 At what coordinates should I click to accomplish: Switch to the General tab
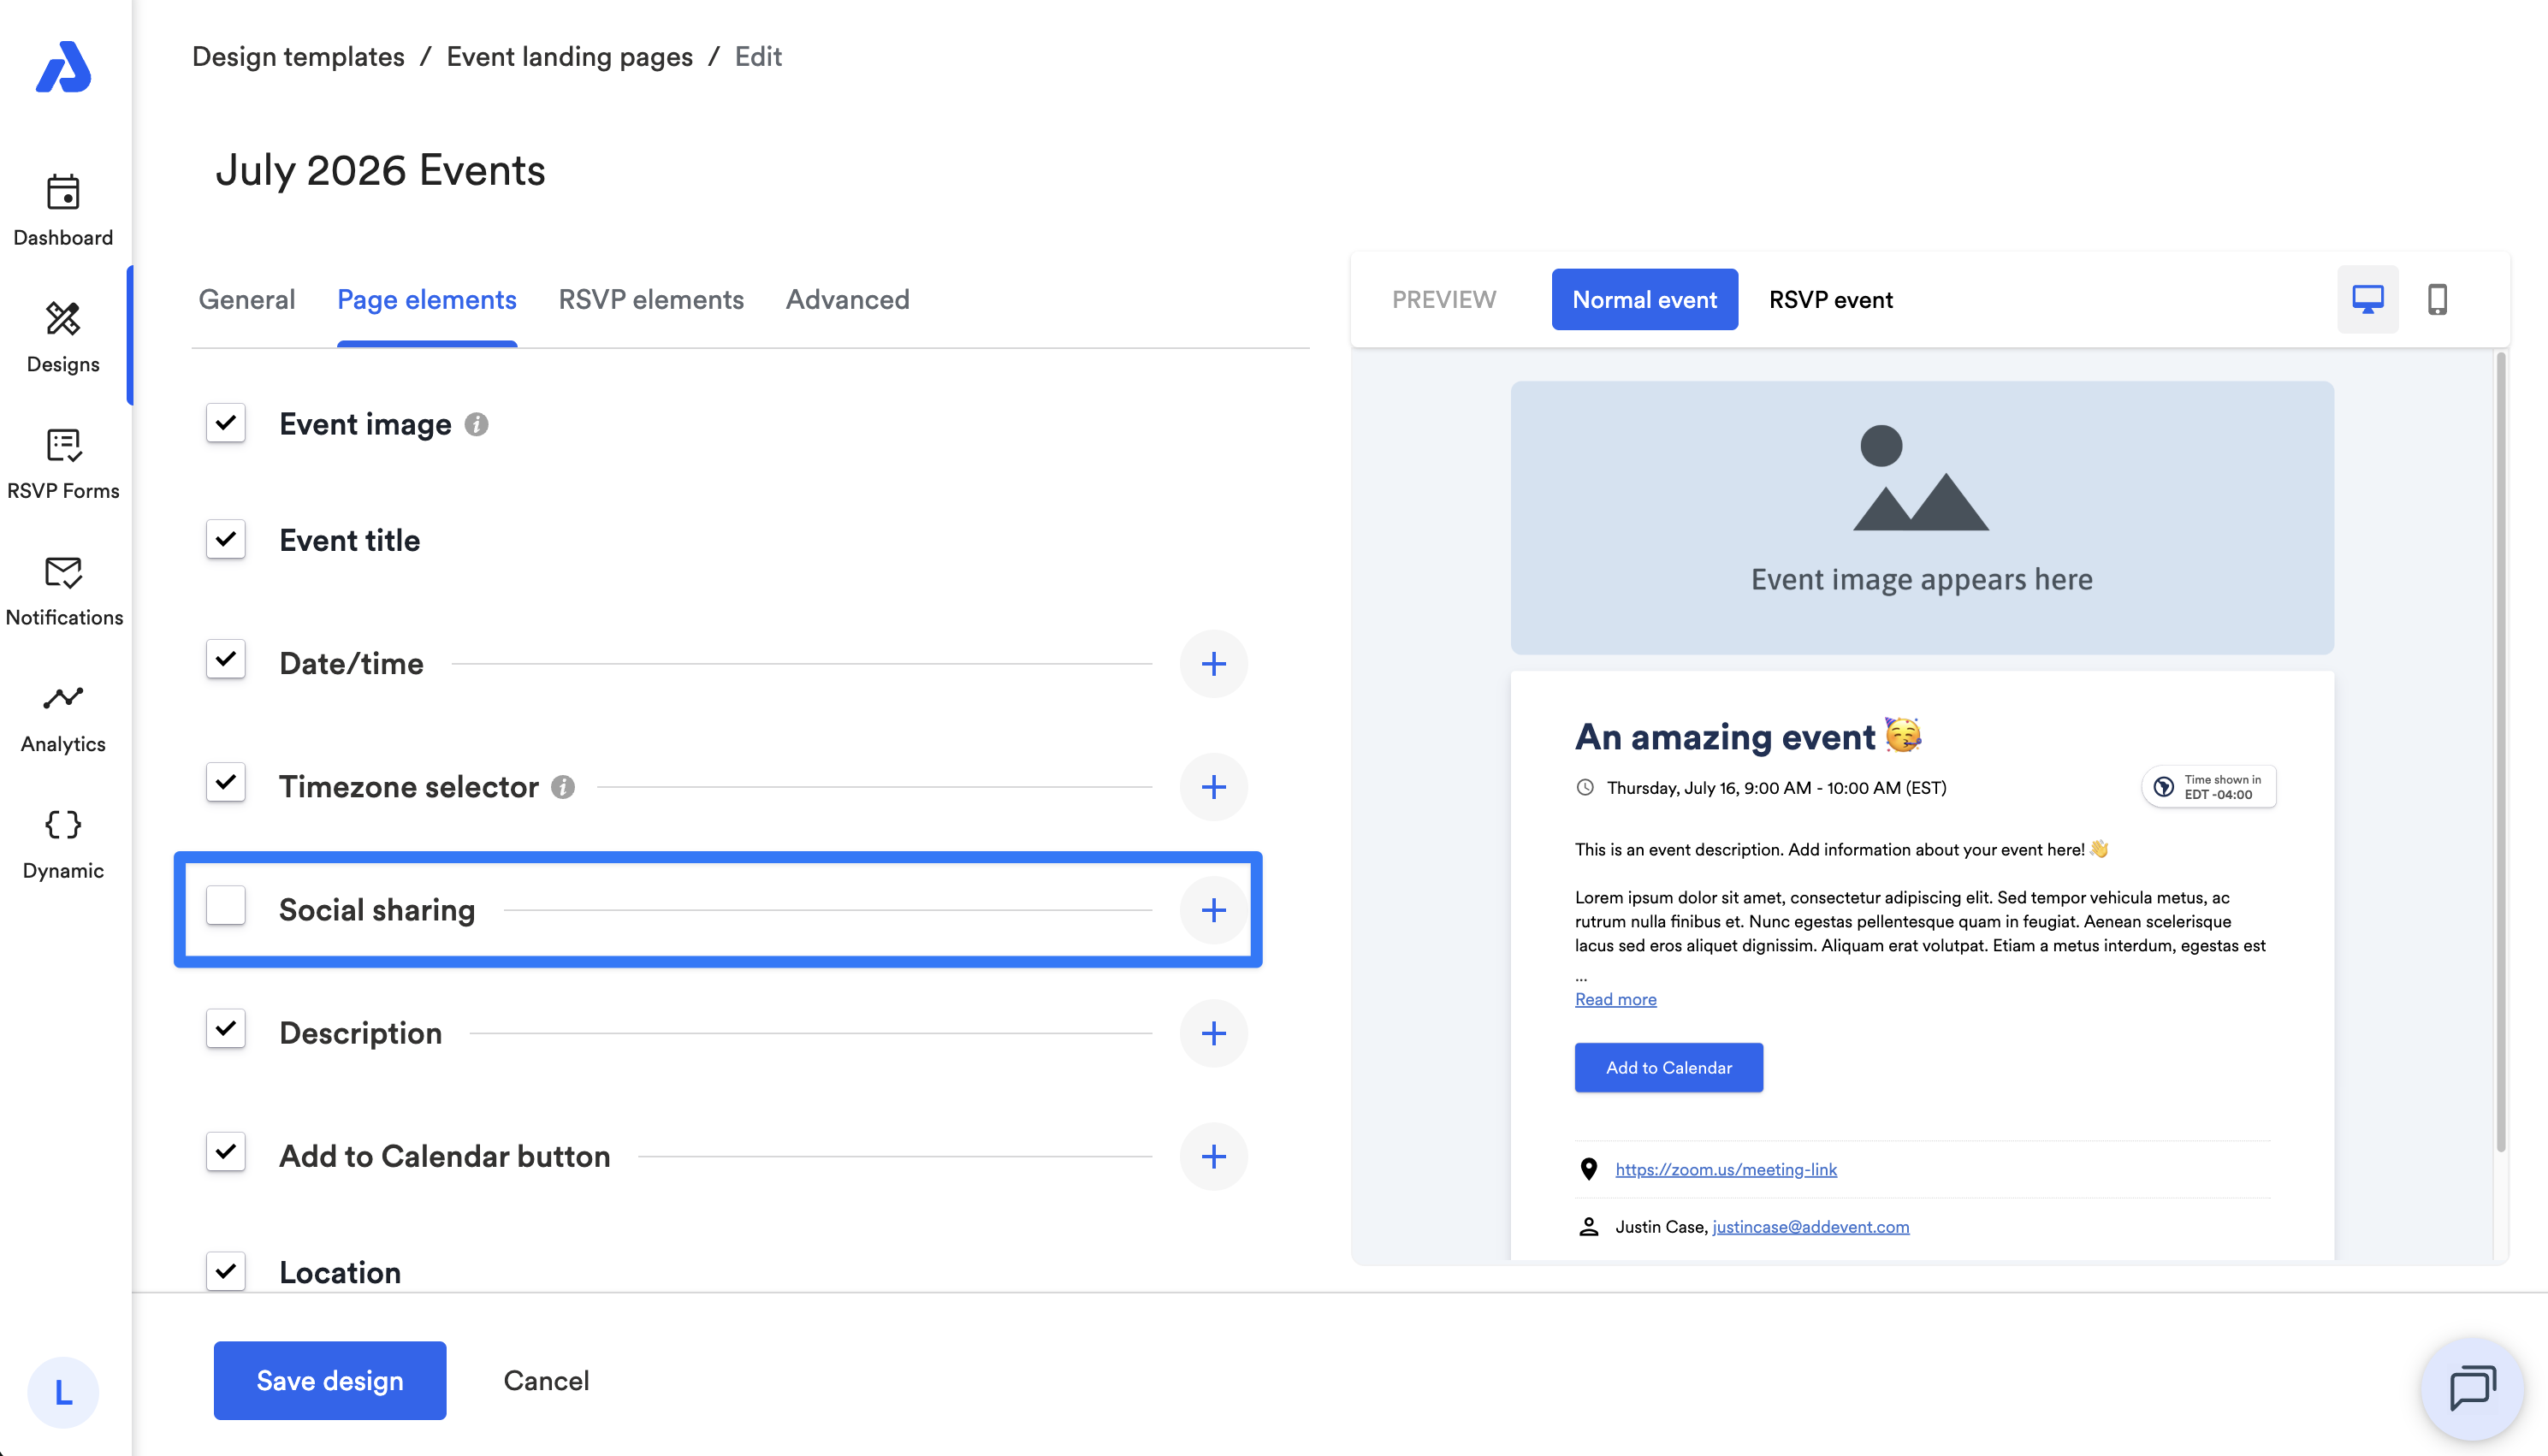coord(247,299)
